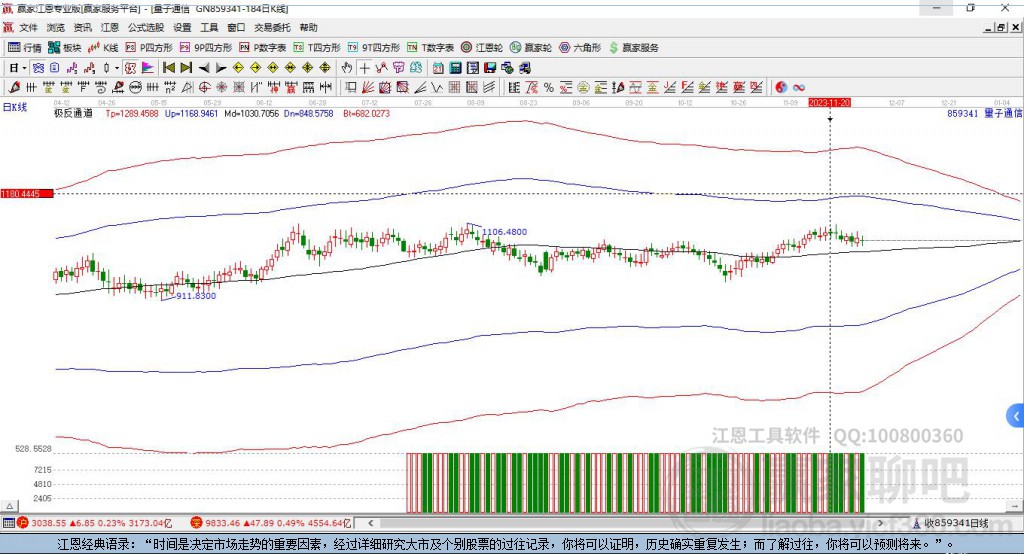
Task: Expand the 日 period dropdown
Action: 24,68
